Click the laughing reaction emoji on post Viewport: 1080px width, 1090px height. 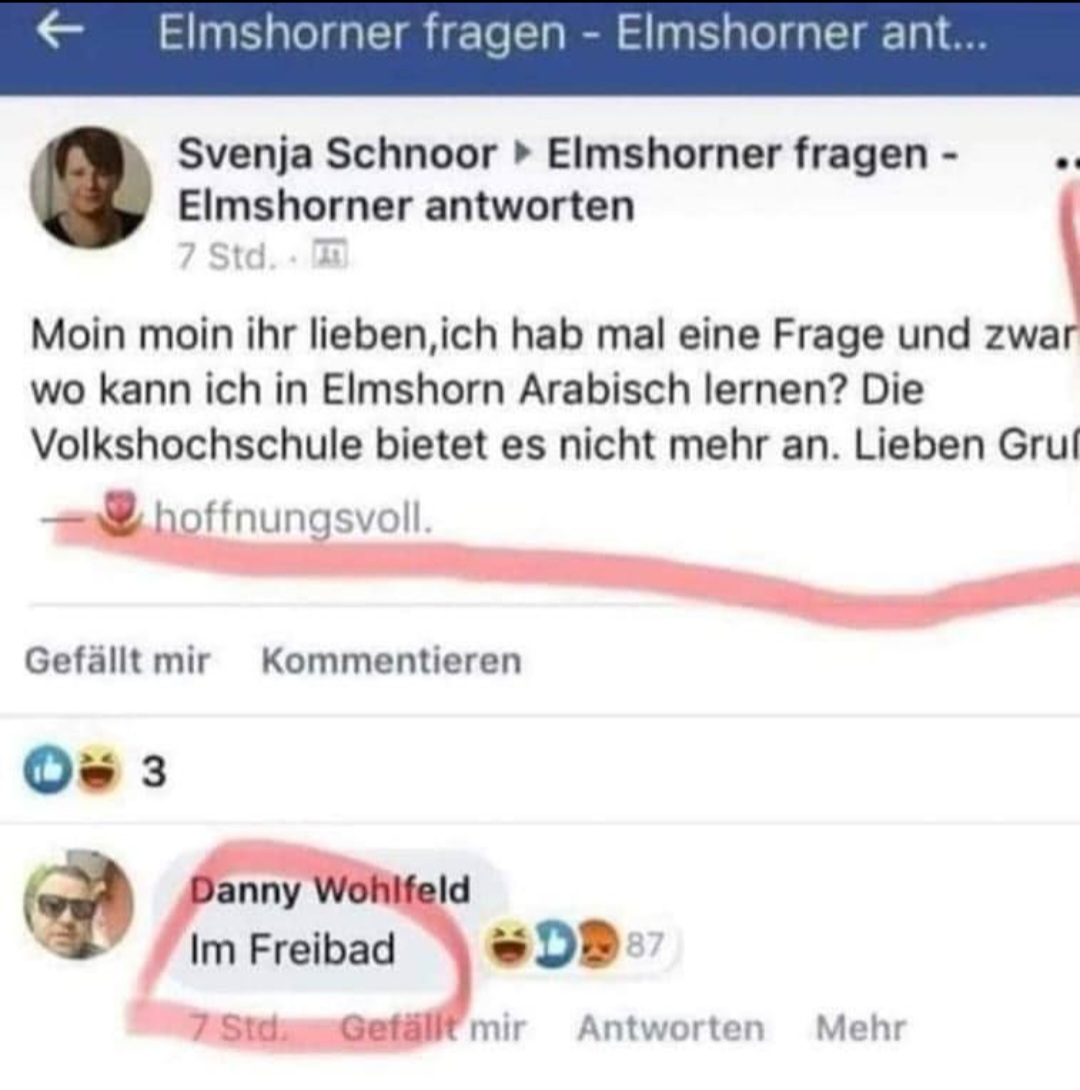(99, 770)
